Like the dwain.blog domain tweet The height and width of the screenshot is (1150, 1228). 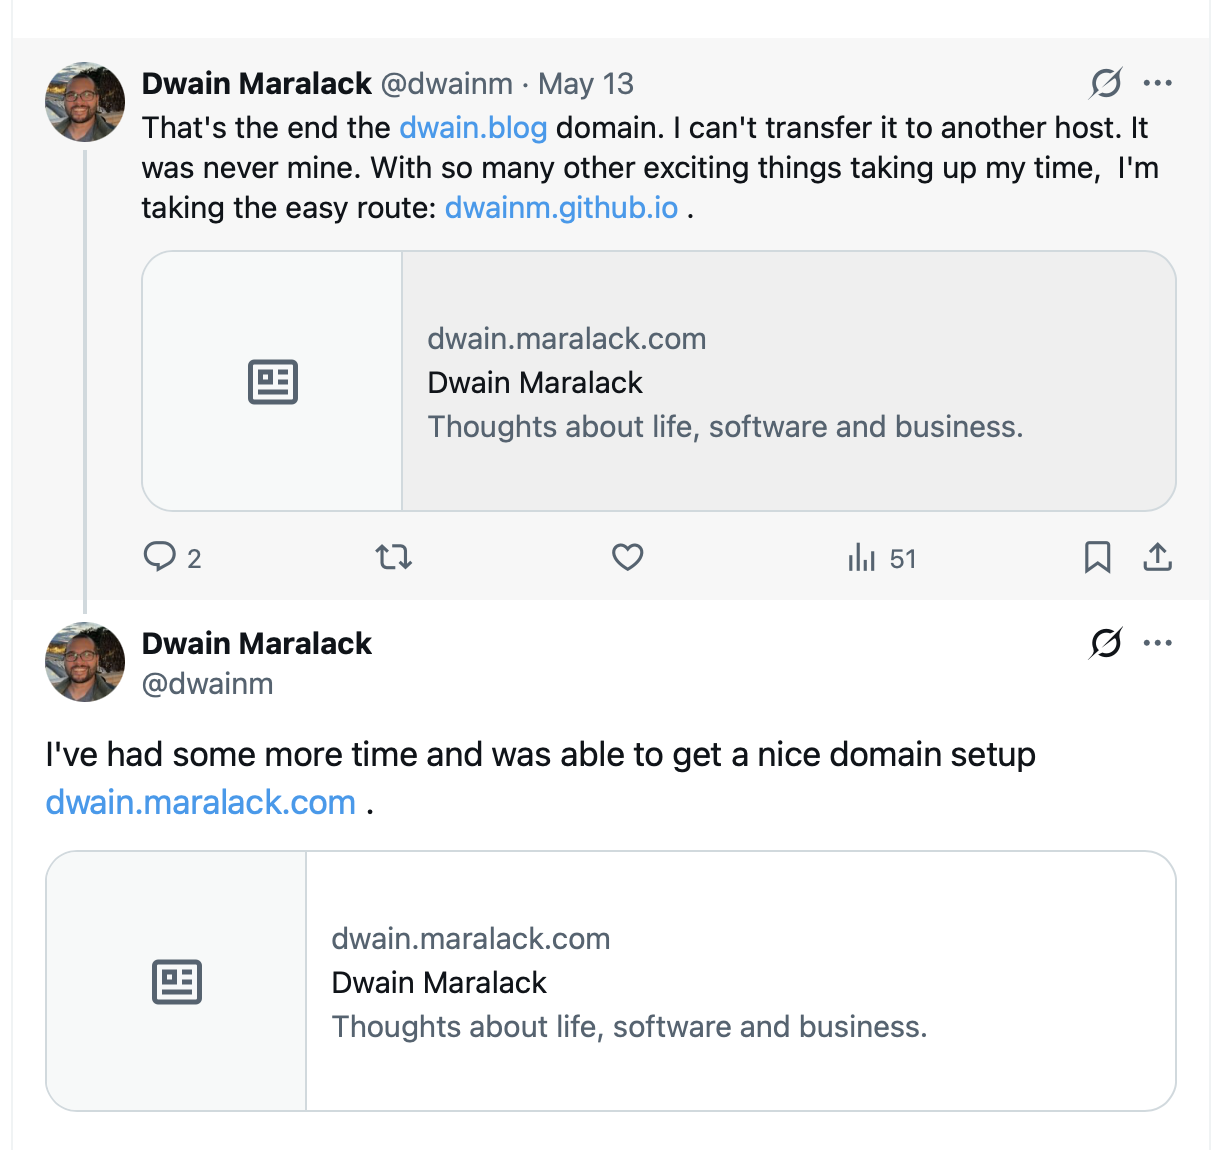click(x=627, y=556)
